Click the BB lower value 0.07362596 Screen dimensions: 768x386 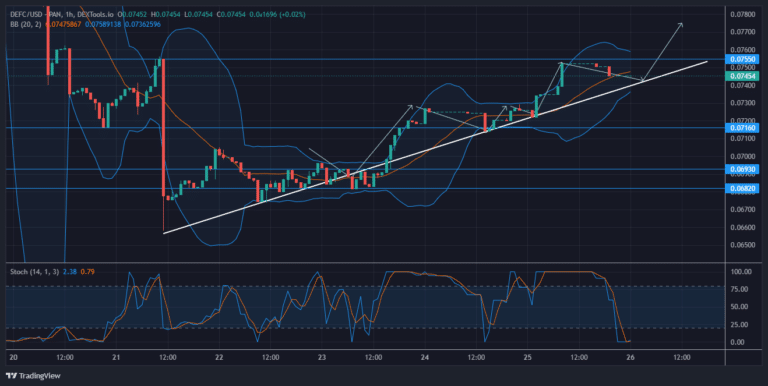143,24
